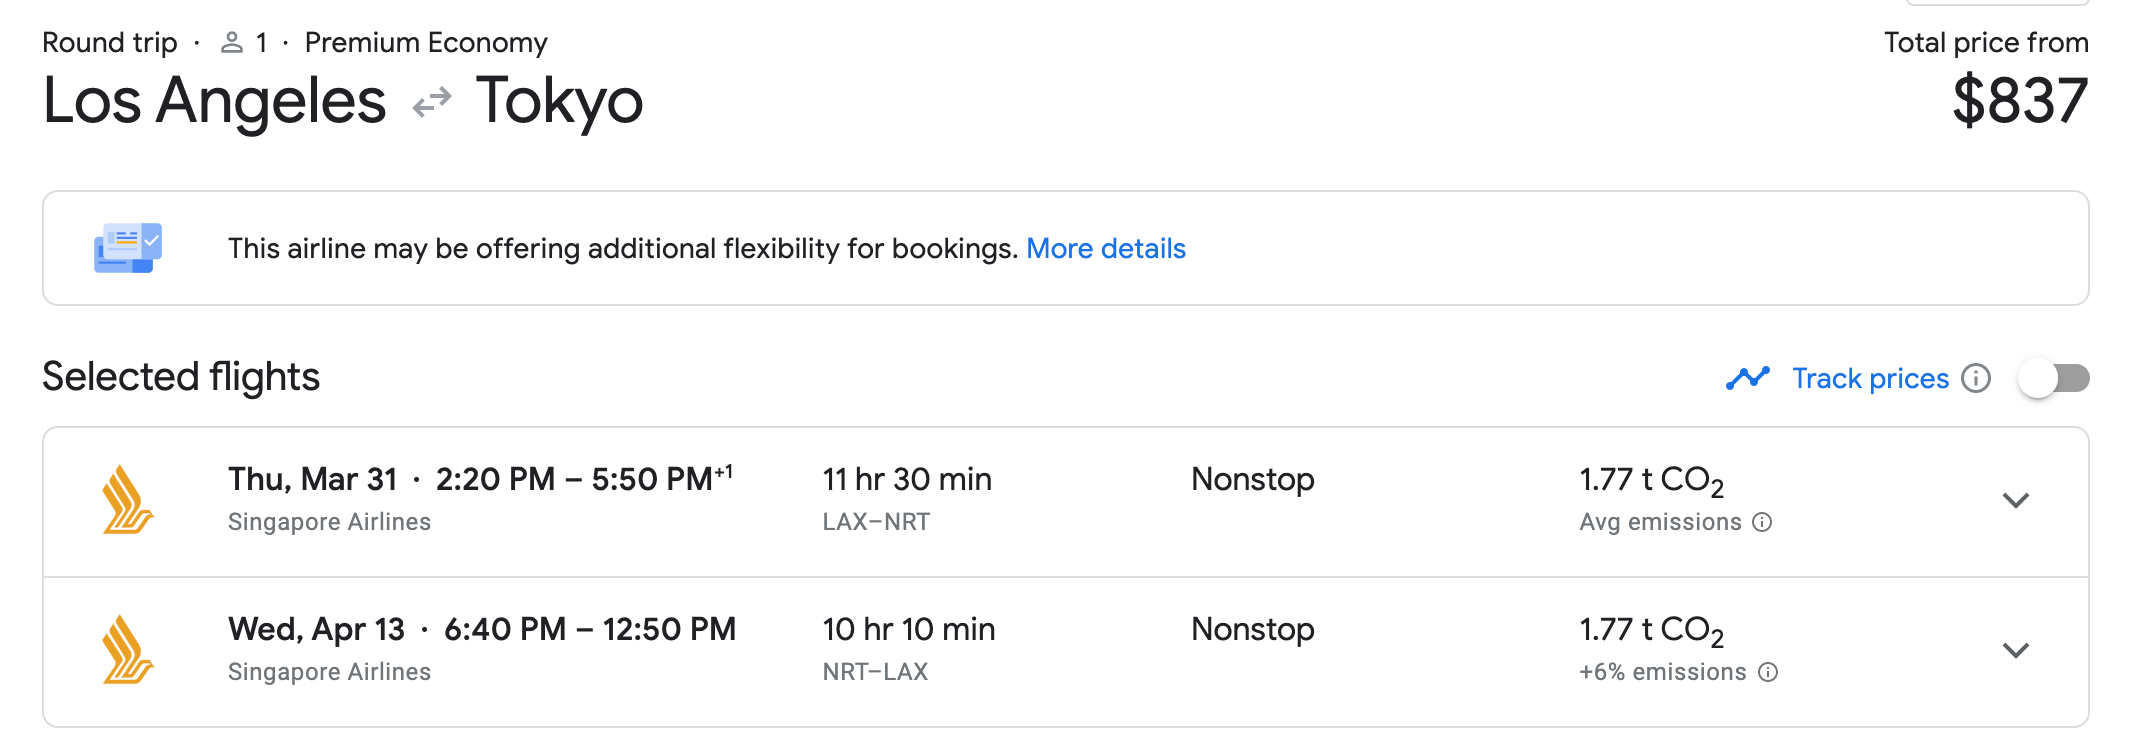Screen dimensions: 2148x748
Task: Click the passenger count person icon
Action: [x=232, y=43]
